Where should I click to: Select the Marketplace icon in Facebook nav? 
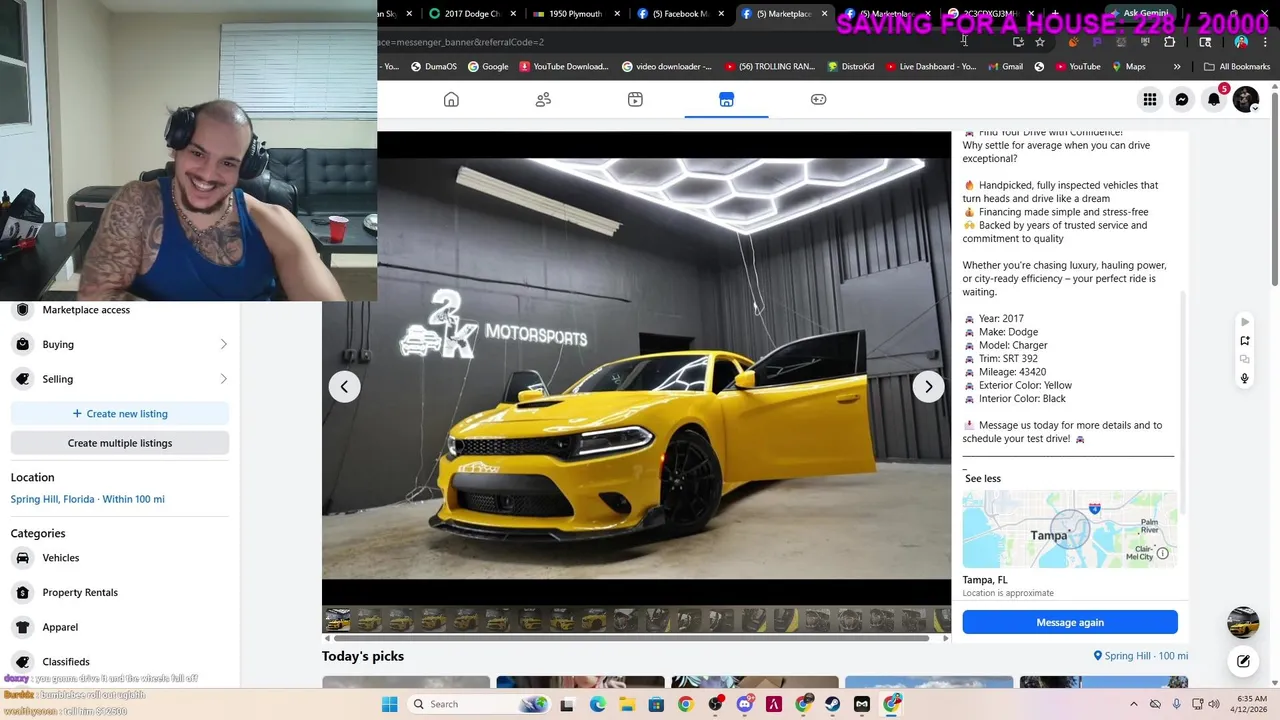coord(726,99)
